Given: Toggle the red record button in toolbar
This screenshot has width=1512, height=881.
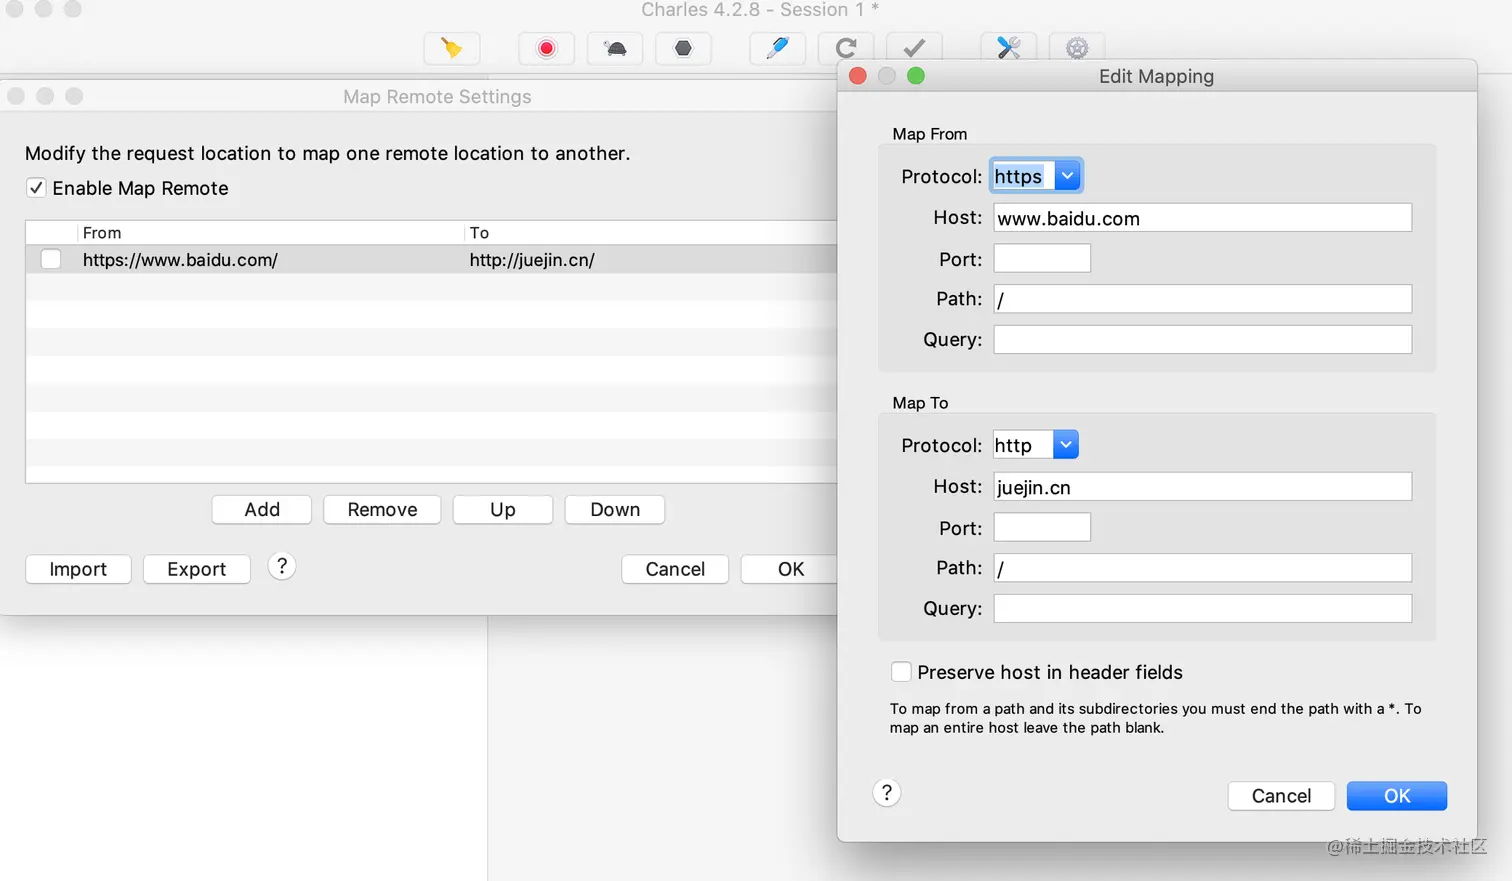Looking at the screenshot, I should coord(546,48).
